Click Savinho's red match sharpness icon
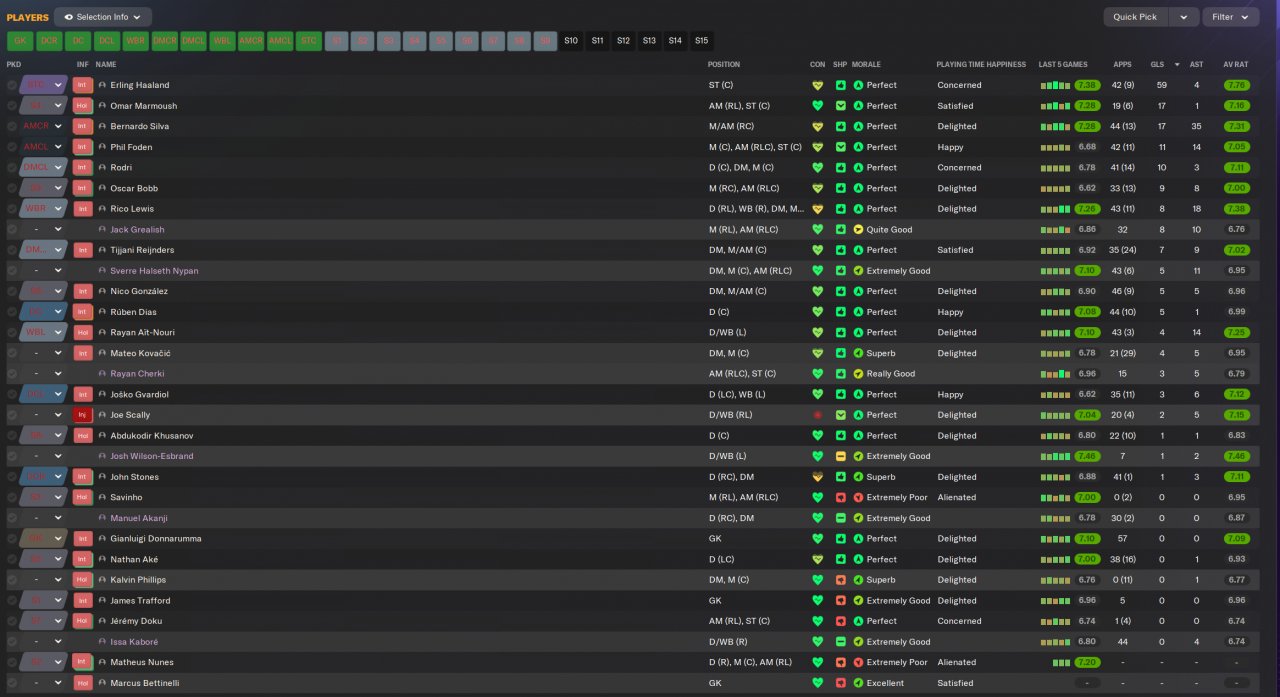 841,497
